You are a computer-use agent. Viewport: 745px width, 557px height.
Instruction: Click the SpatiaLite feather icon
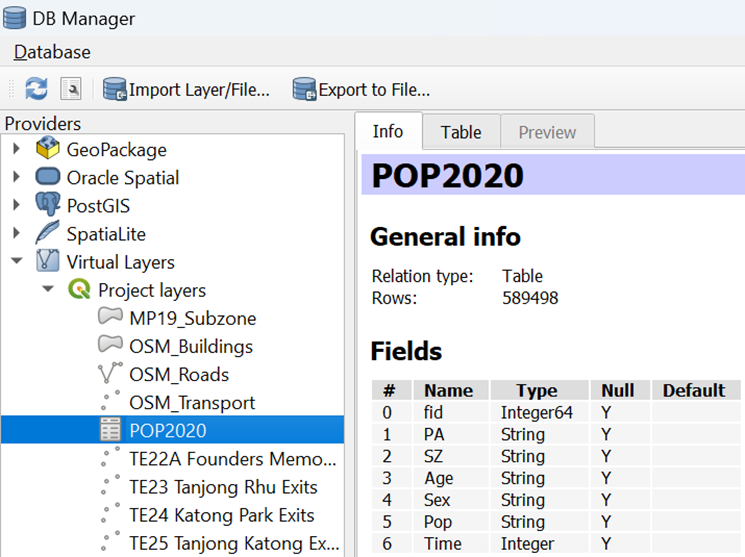pyautogui.click(x=47, y=234)
